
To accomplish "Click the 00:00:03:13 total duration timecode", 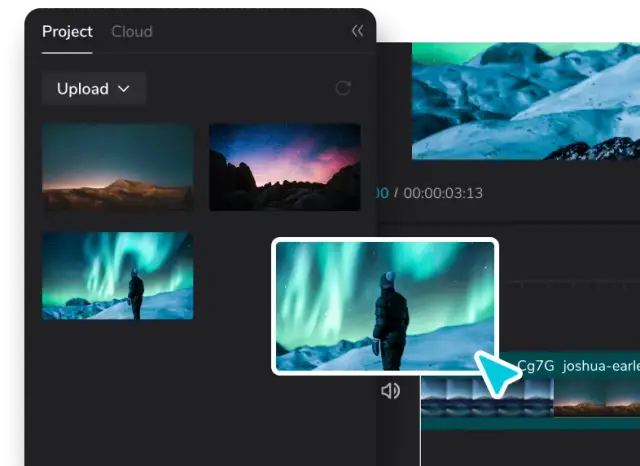I will [x=443, y=193].
